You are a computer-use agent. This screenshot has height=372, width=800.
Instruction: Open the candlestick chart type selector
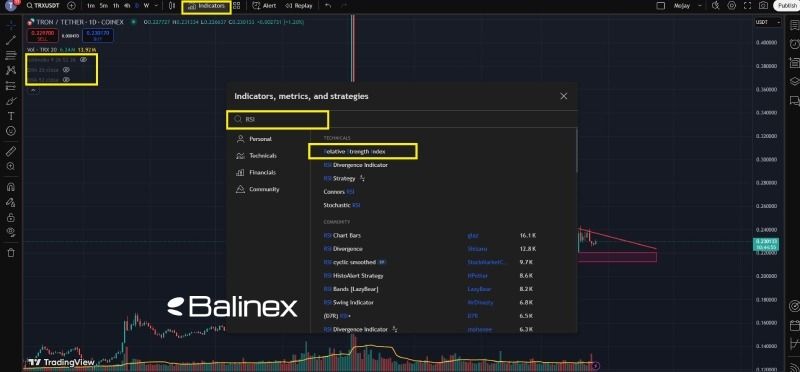coord(172,6)
